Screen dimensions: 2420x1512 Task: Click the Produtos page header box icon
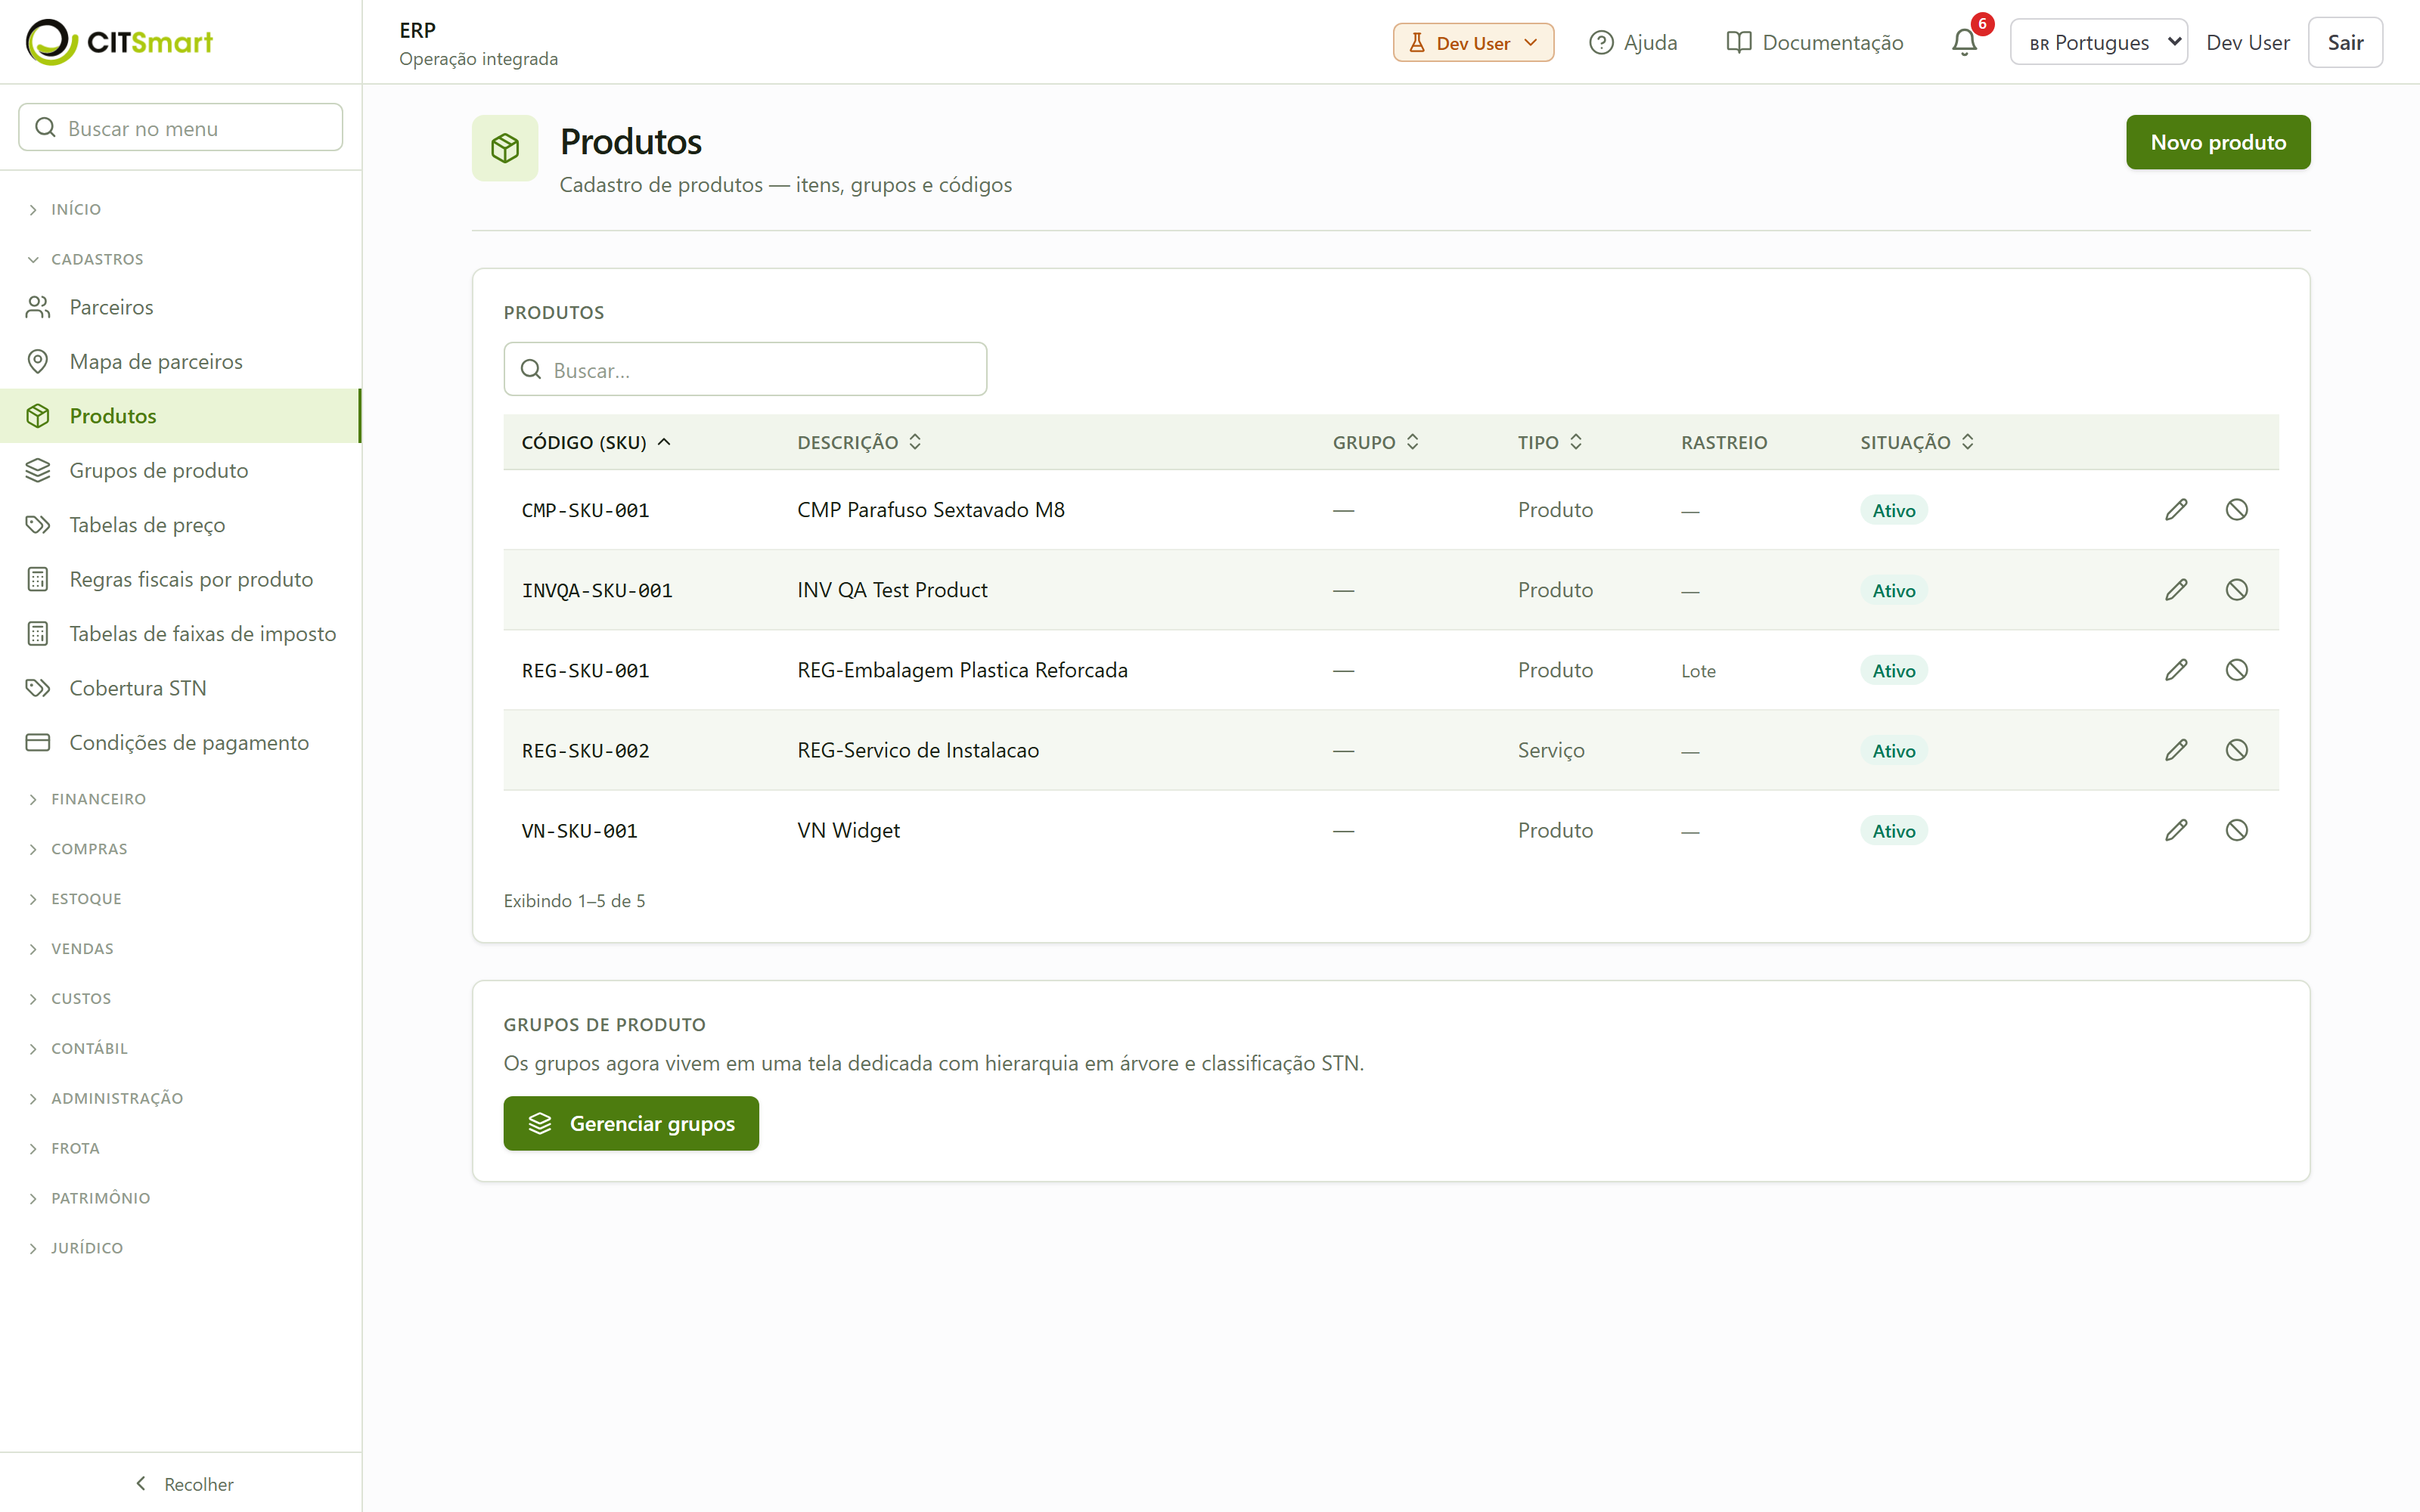(505, 148)
